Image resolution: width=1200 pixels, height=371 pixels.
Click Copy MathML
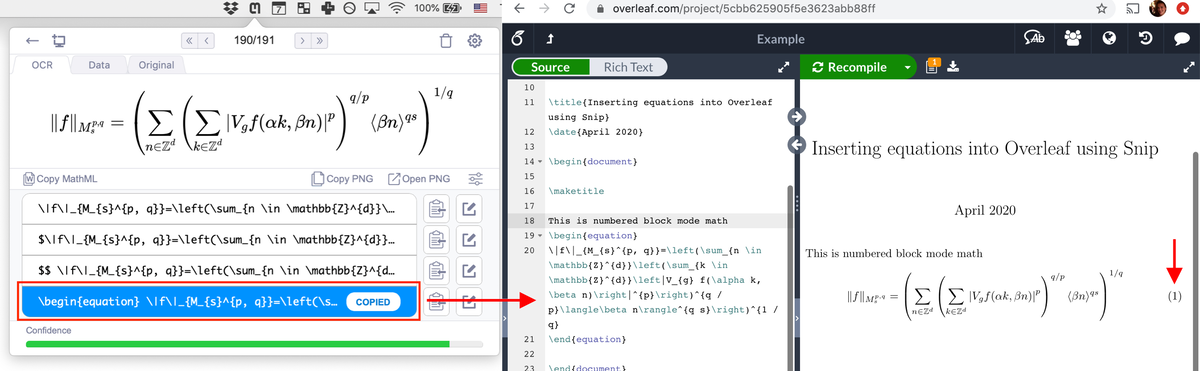click(62, 179)
